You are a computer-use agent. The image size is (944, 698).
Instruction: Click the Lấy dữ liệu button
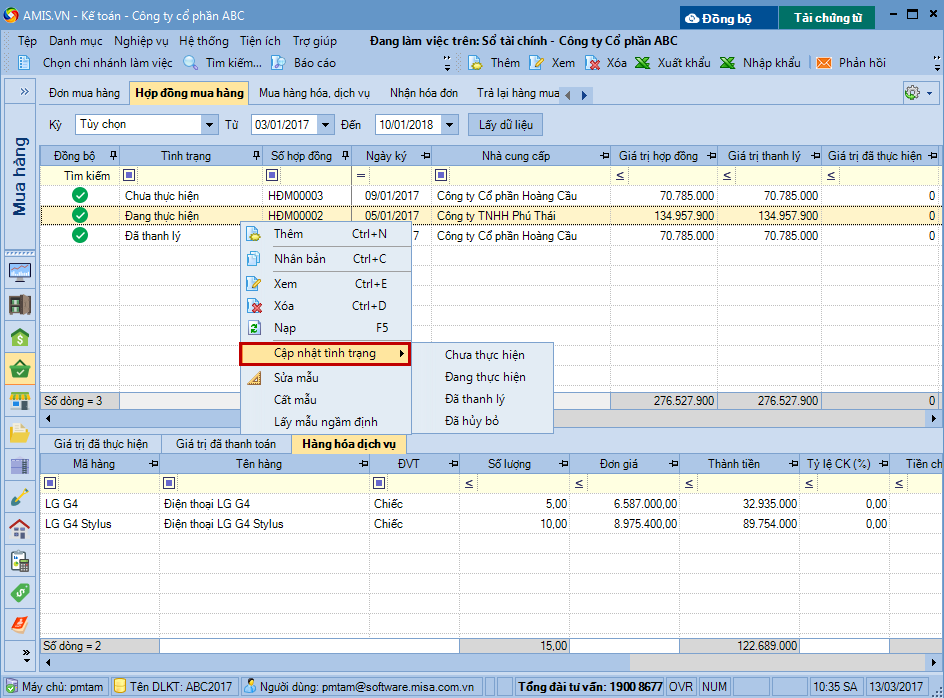[x=505, y=125]
